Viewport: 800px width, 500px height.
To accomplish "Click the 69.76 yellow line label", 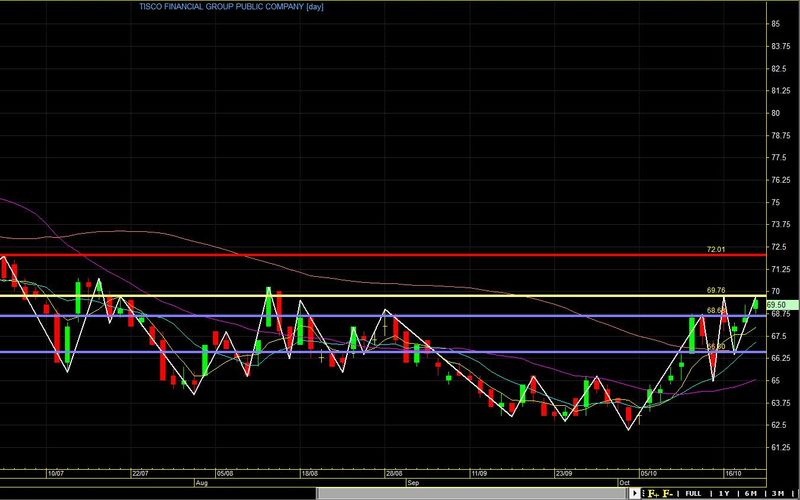I will [x=716, y=290].
